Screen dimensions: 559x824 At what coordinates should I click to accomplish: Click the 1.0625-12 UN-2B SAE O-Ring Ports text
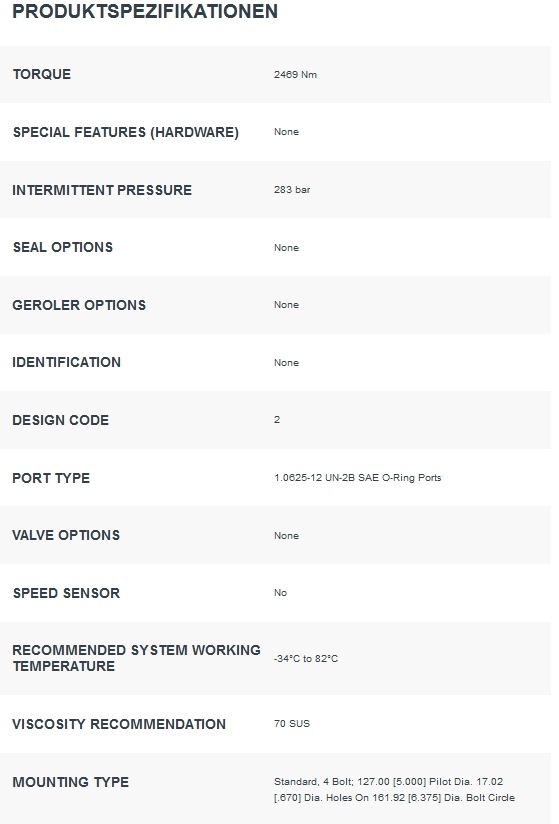tap(357, 478)
